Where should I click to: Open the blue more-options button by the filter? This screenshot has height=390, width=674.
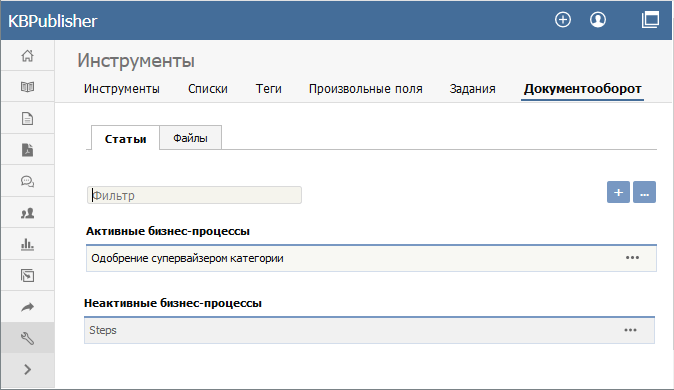[644, 192]
